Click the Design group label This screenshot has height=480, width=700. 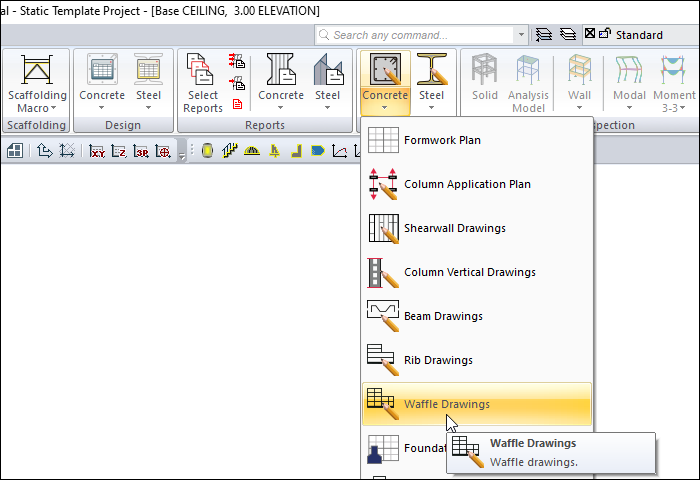(123, 125)
